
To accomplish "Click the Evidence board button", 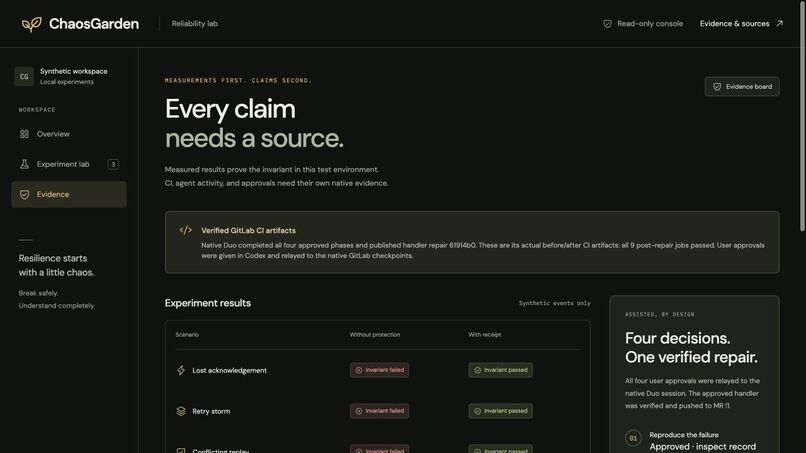I will [x=742, y=86].
